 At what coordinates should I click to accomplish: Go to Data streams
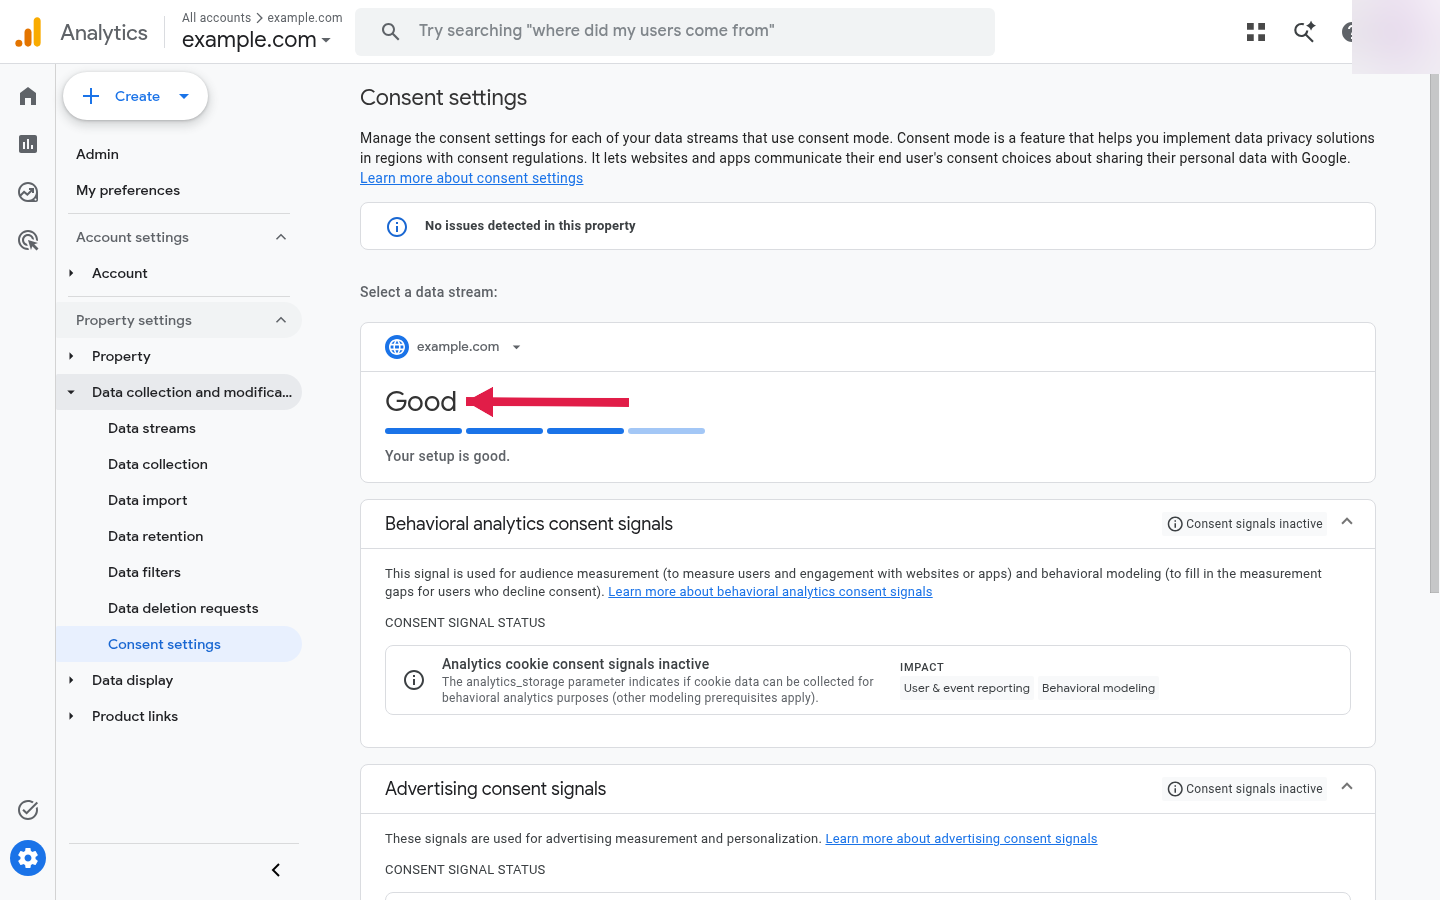point(152,428)
